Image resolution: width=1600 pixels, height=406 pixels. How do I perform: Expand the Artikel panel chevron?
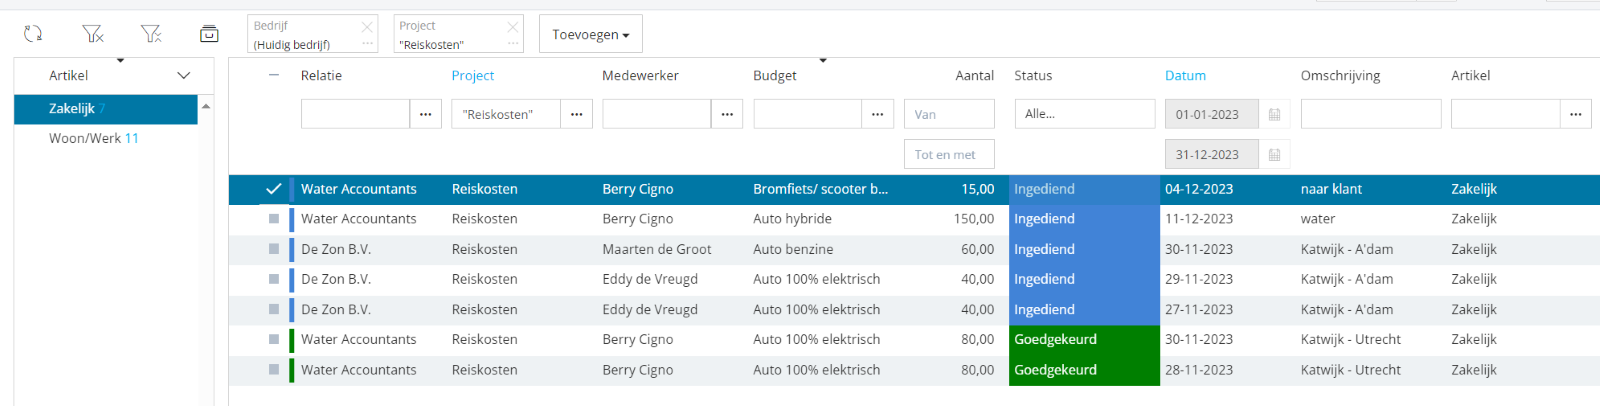click(184, 75)
